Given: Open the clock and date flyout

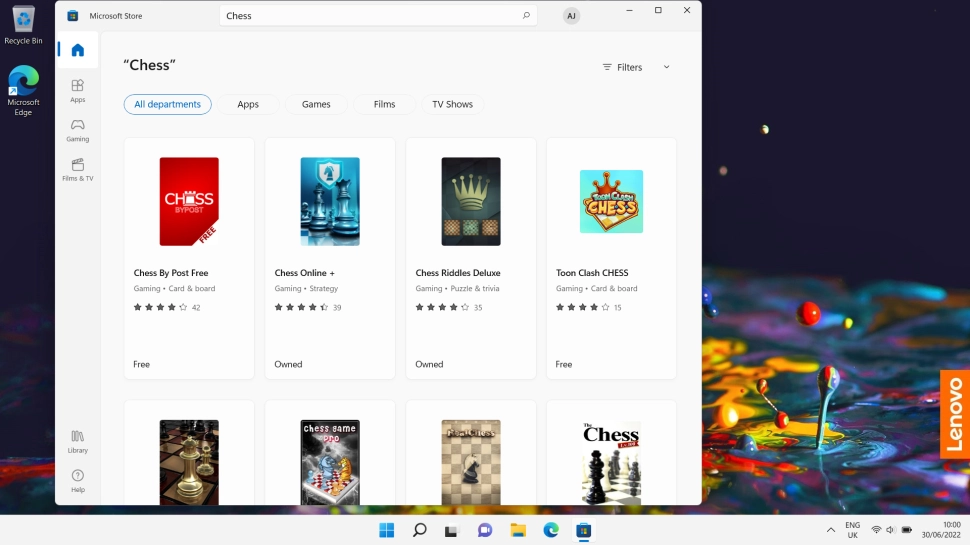Looking at the screenshot, I should click(x=941, y=530).
